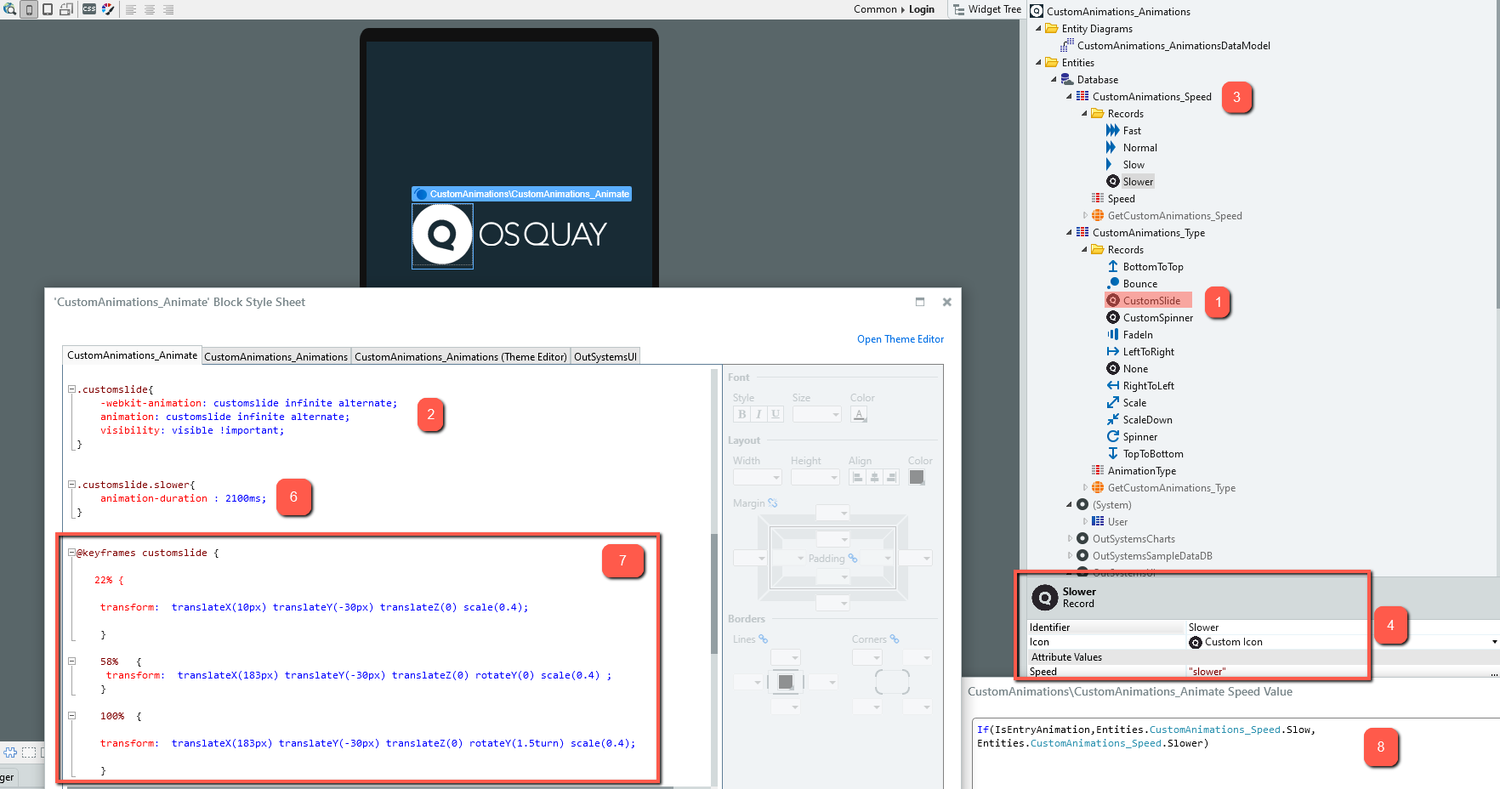The image size is (1500, 789).
Task: Select the Fast record icon in the tree
Action: (1114, 130)
